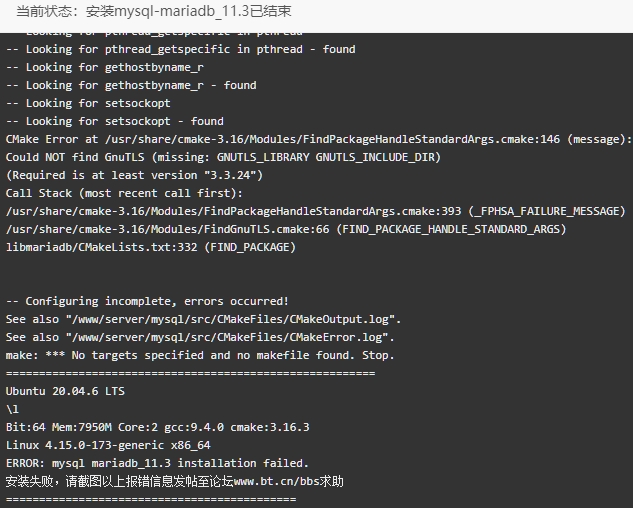633x508 pixels.
Task: Click the status header about mysql-mariadb_11.3 installation
Action: 154,11
